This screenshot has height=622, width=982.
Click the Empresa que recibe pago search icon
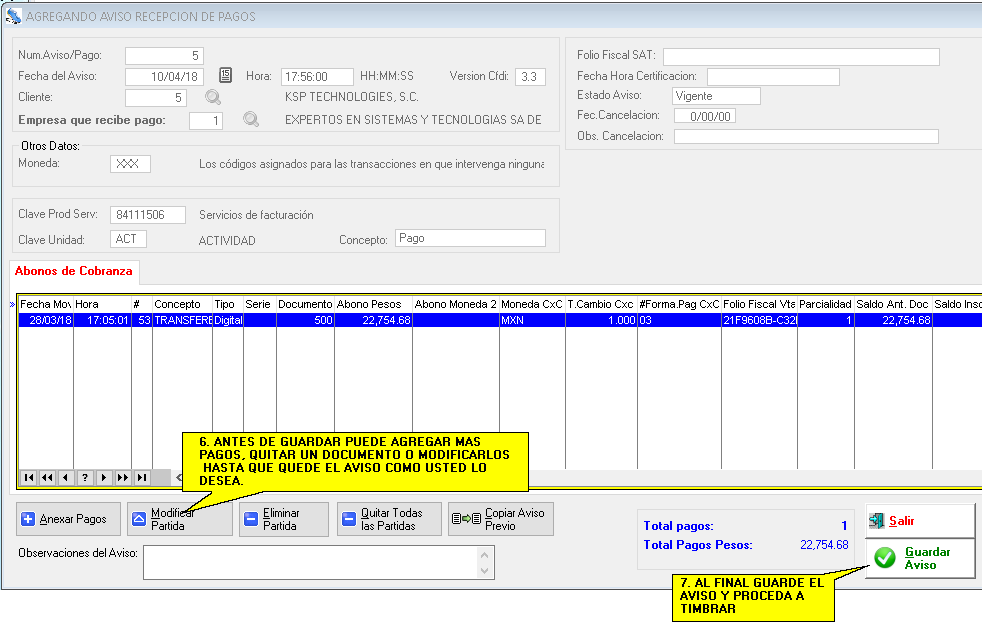251,120
